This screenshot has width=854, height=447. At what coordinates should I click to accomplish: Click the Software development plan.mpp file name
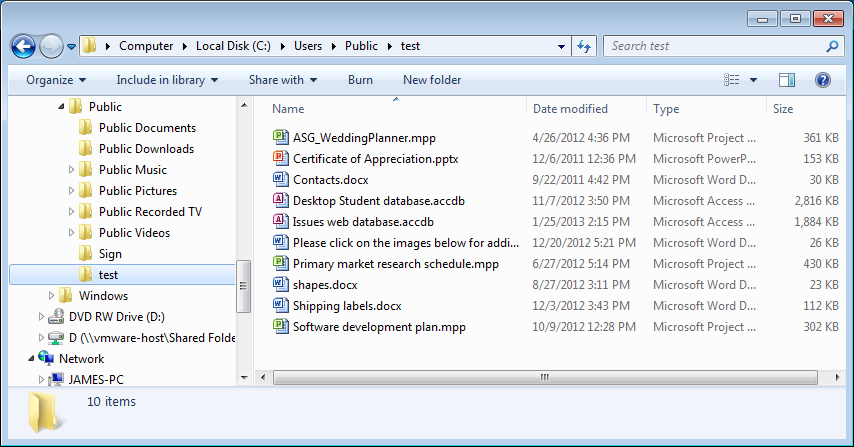(x=379, y=327)
